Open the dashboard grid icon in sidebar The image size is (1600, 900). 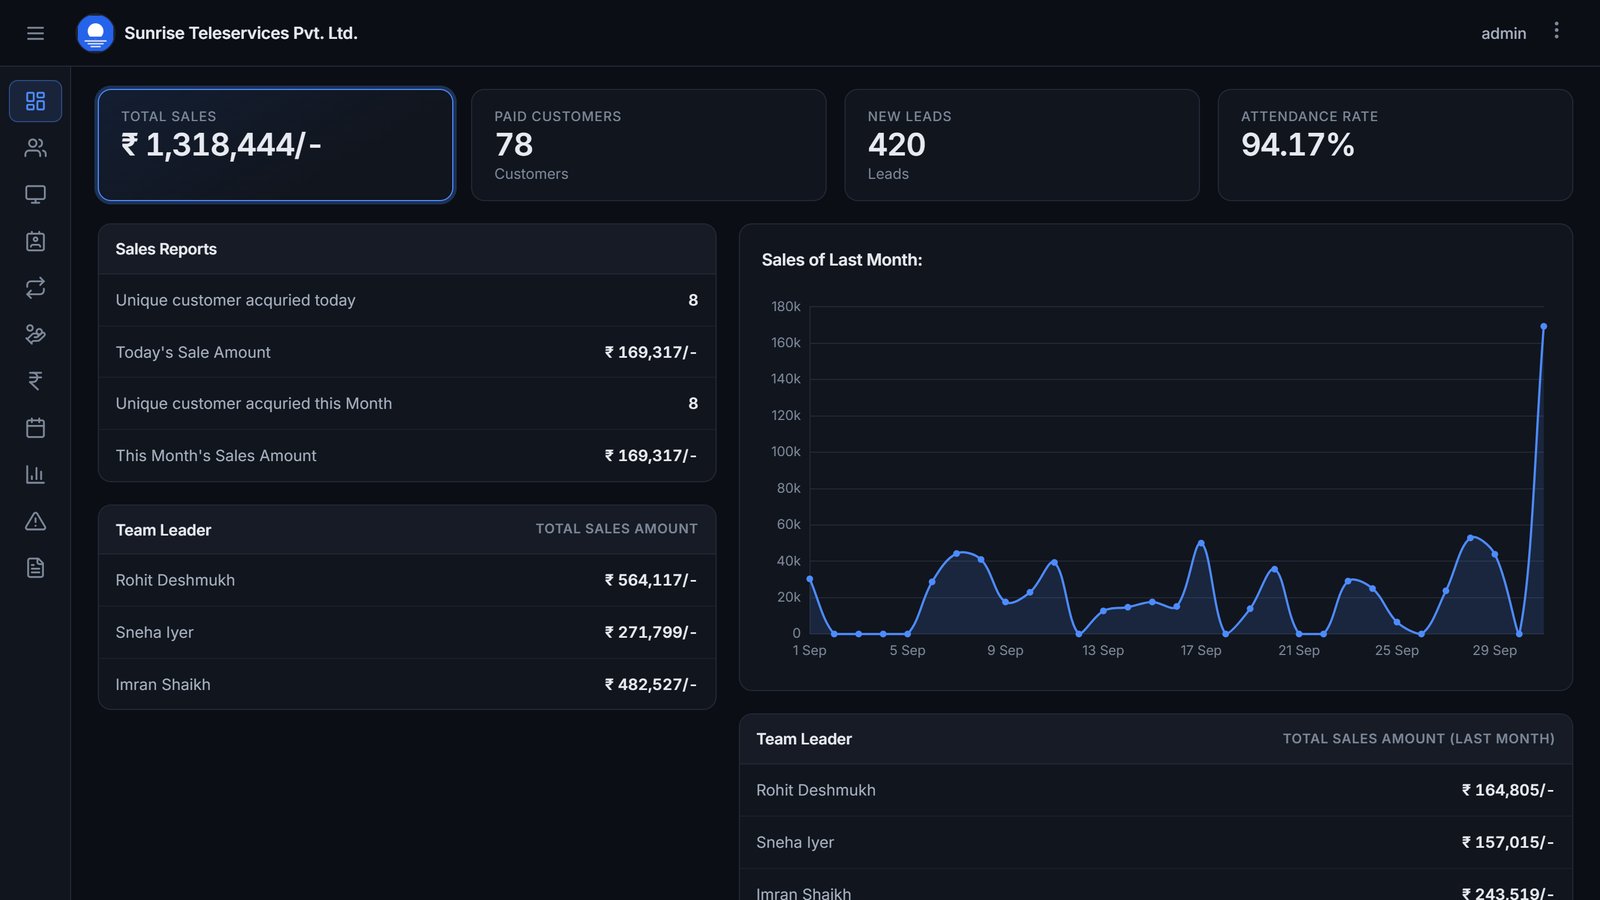click(x=35, y=101)
